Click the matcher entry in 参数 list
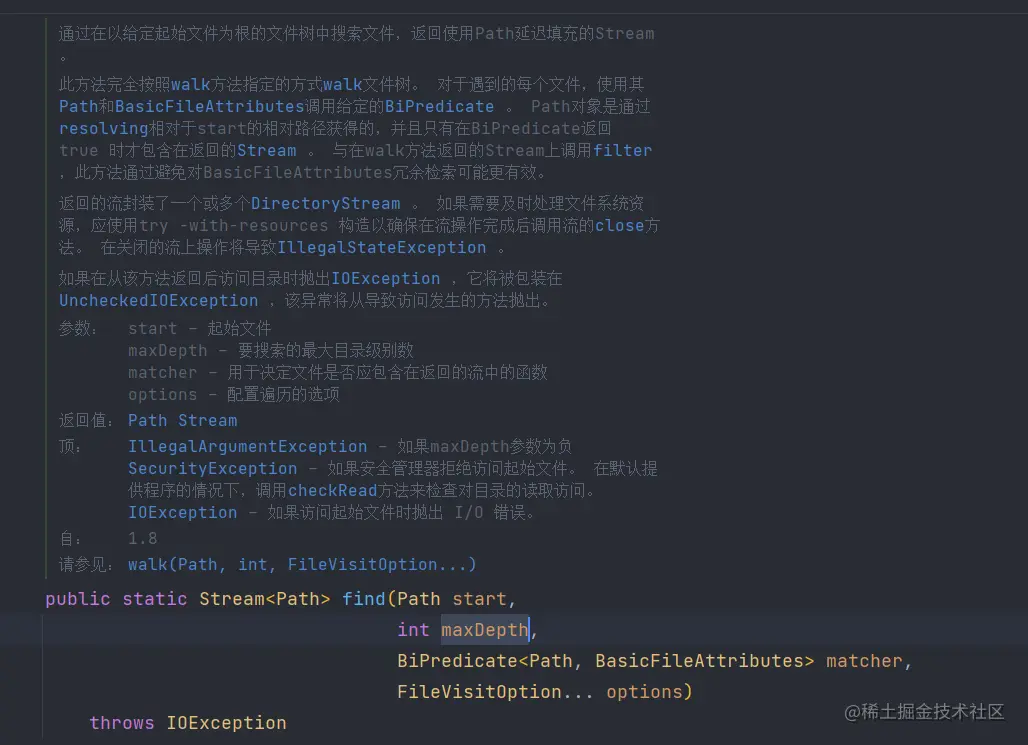The width and height of the screenshot is (1028, 745). point(163,373)
